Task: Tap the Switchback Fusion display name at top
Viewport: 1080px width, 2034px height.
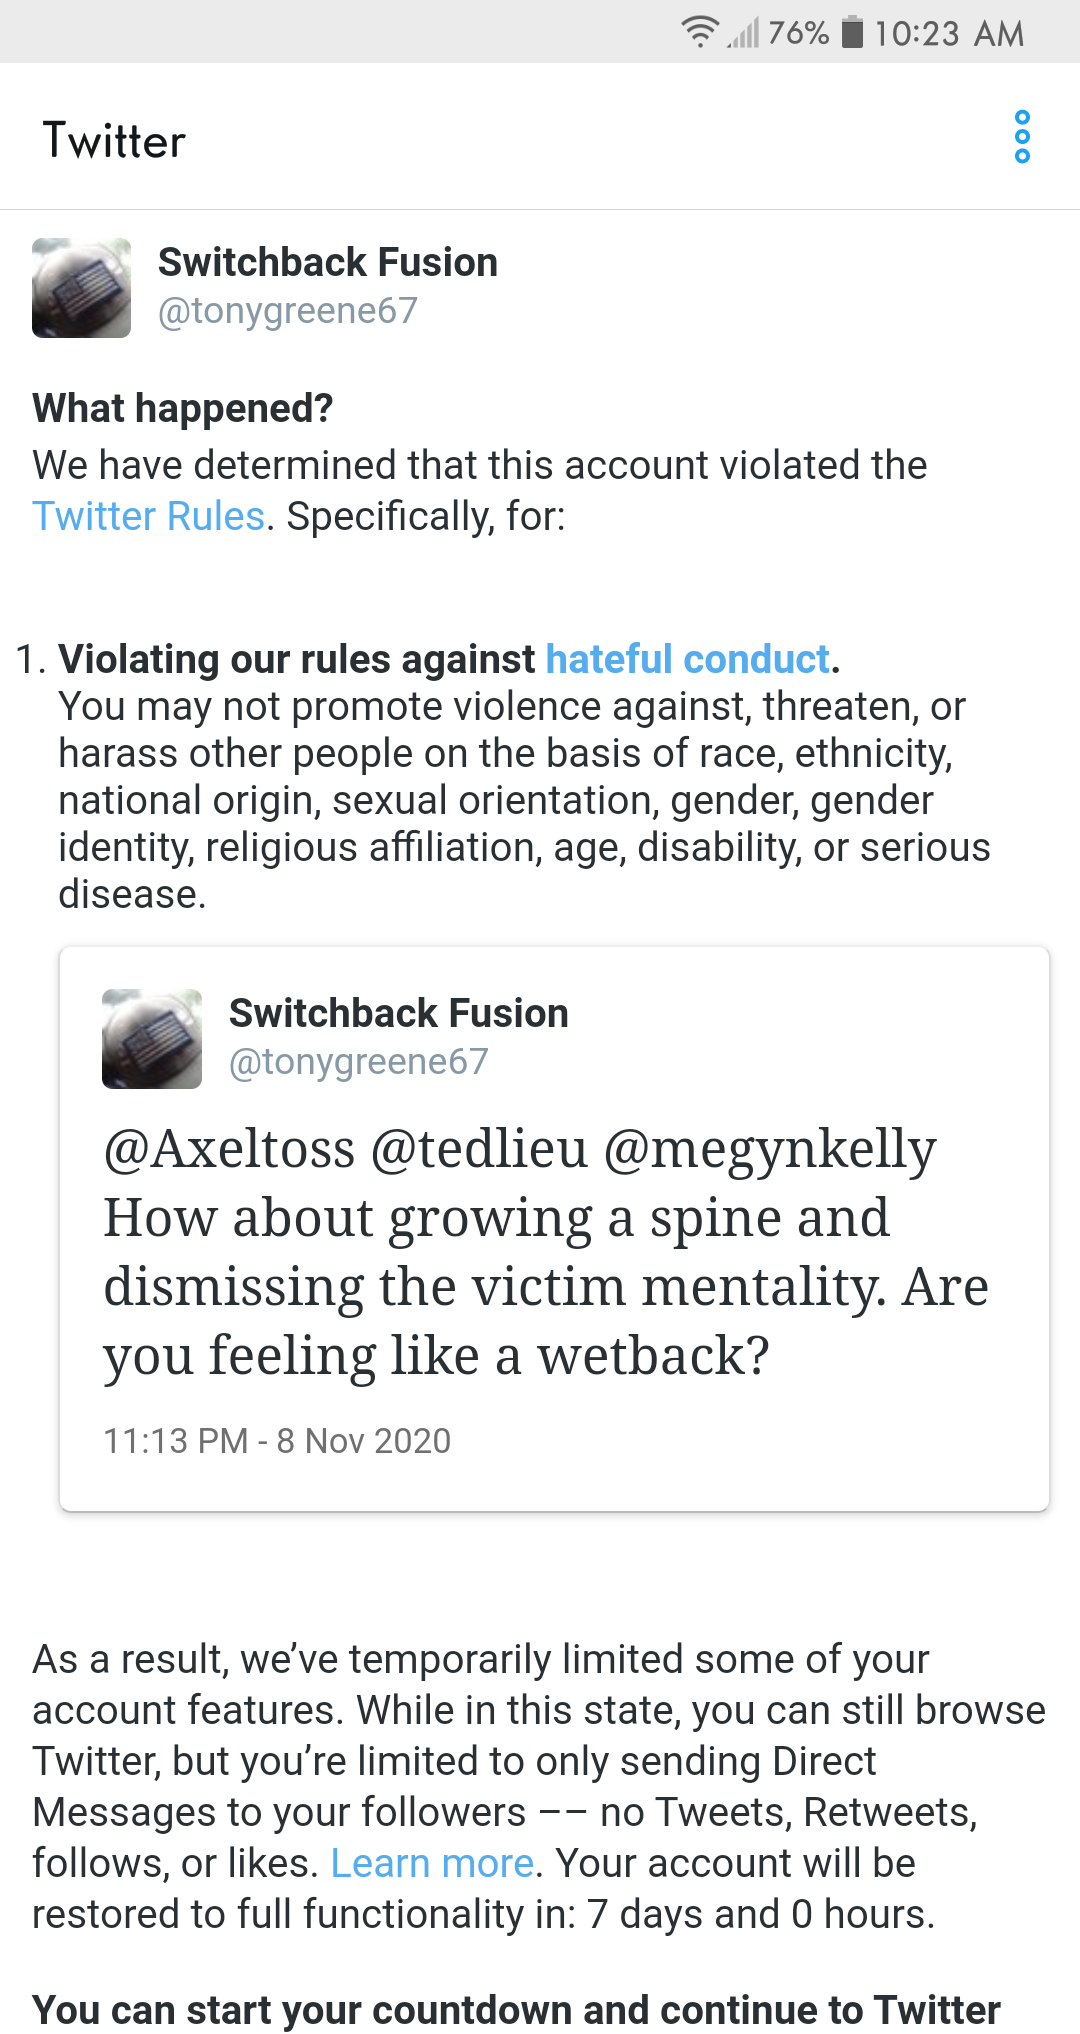Action: click(328, 262)
